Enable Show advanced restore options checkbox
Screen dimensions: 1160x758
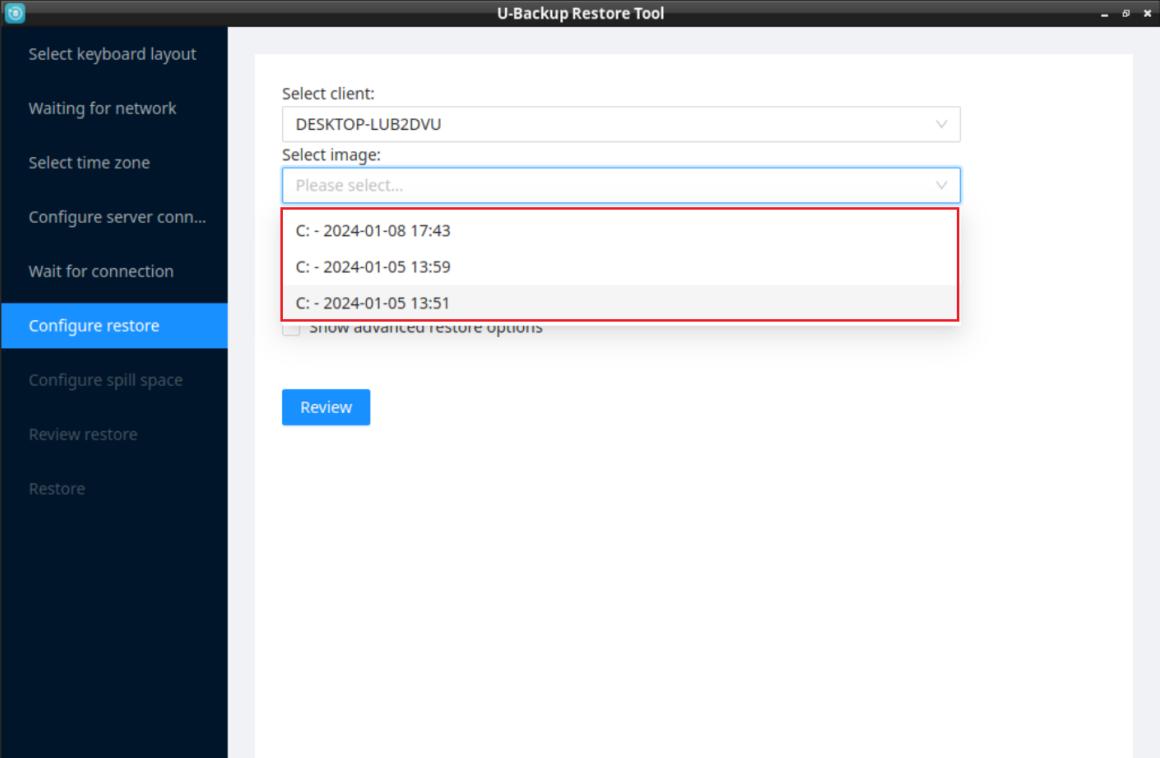tap(291, 329)
